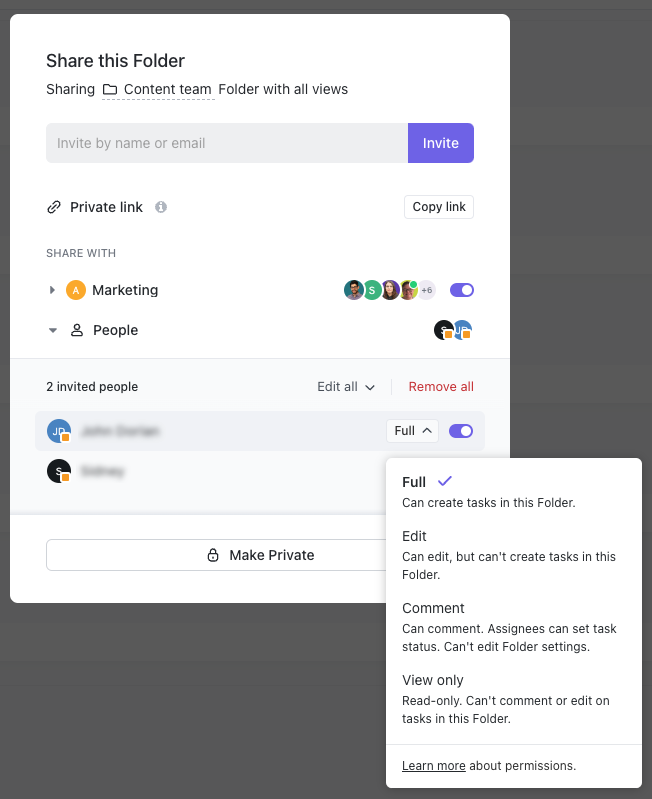This screenshot has width=652, height=799.
Task: Close the Full permission dropdown button
Action: pyautogui.click(x=412, y=431)
